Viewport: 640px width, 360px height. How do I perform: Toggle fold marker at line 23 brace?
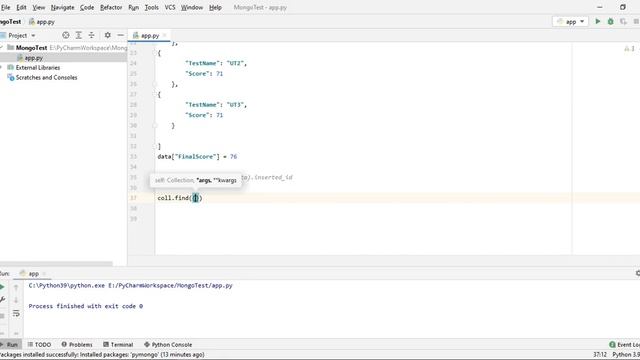click(x=155, y=53)
